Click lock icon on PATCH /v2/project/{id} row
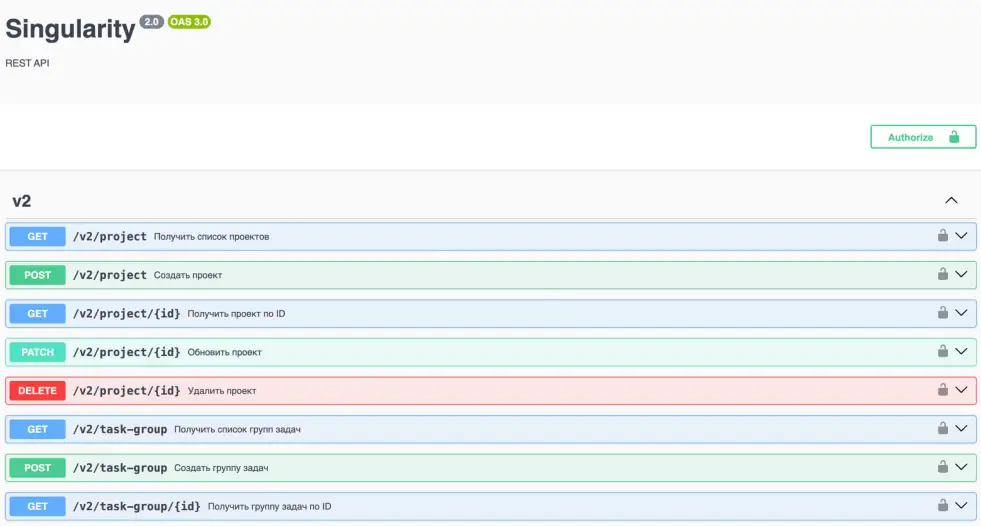The image size is (981, 526). click(x=942, y=351)
